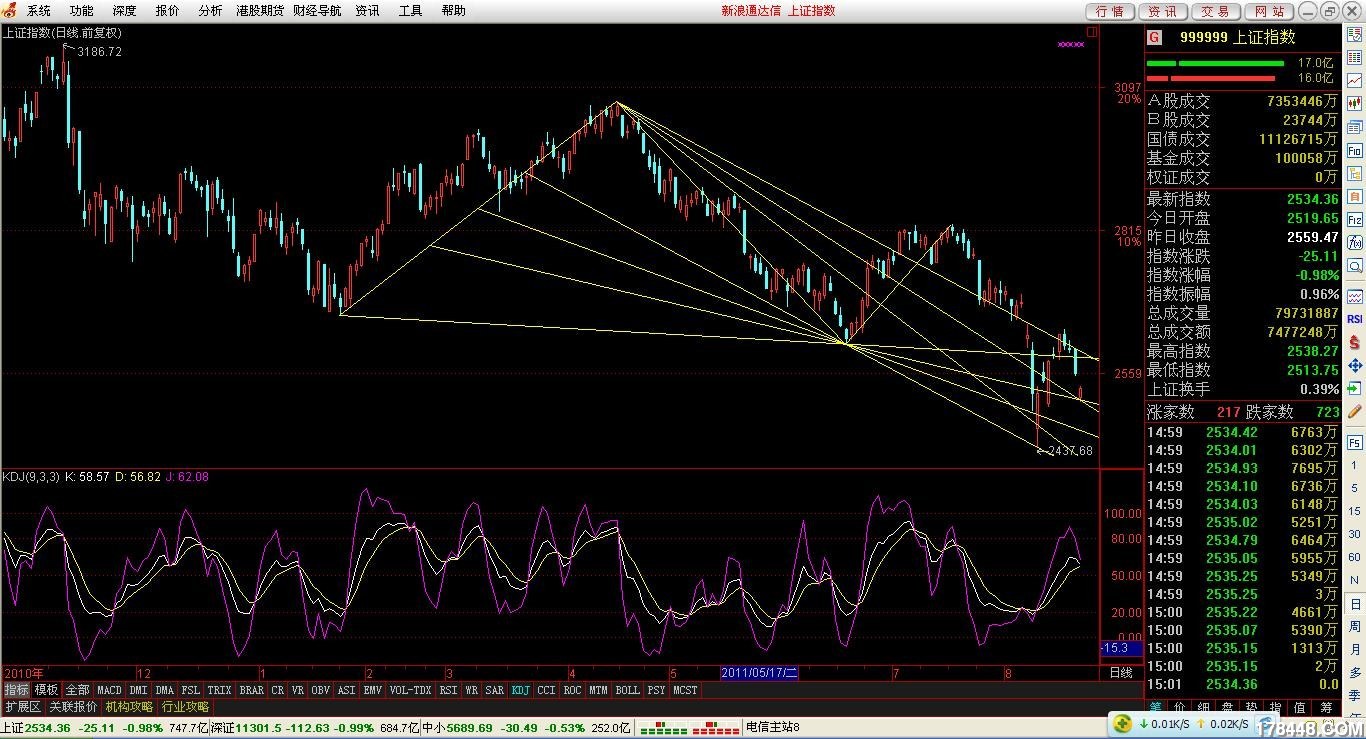Viewport: 1366px width, 739px height.
Task: Click the FS intraday sidebar icon
Action: coord(1354,443)
